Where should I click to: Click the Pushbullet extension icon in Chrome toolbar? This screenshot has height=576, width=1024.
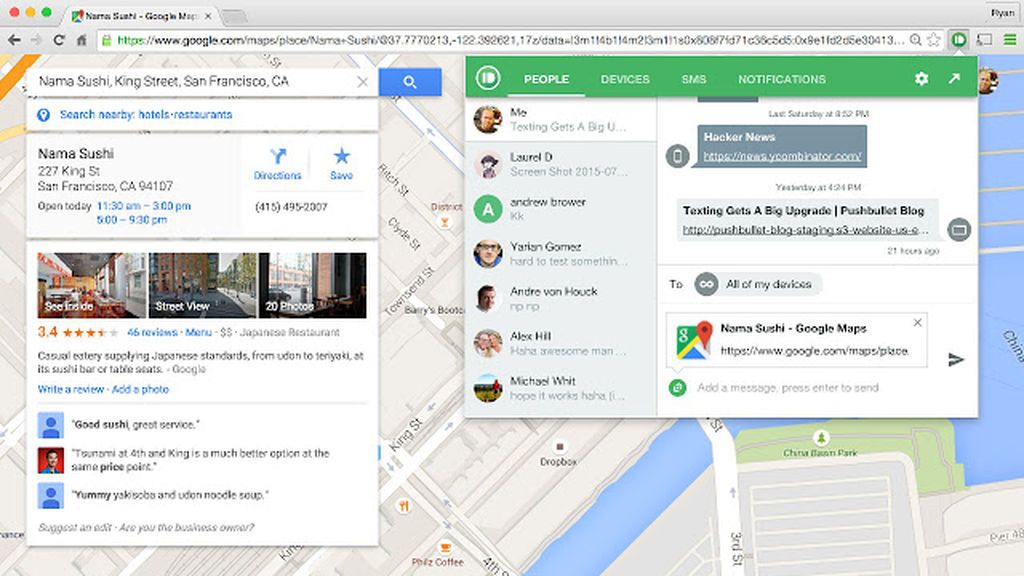pyautogui.click(x=959, y=40)
